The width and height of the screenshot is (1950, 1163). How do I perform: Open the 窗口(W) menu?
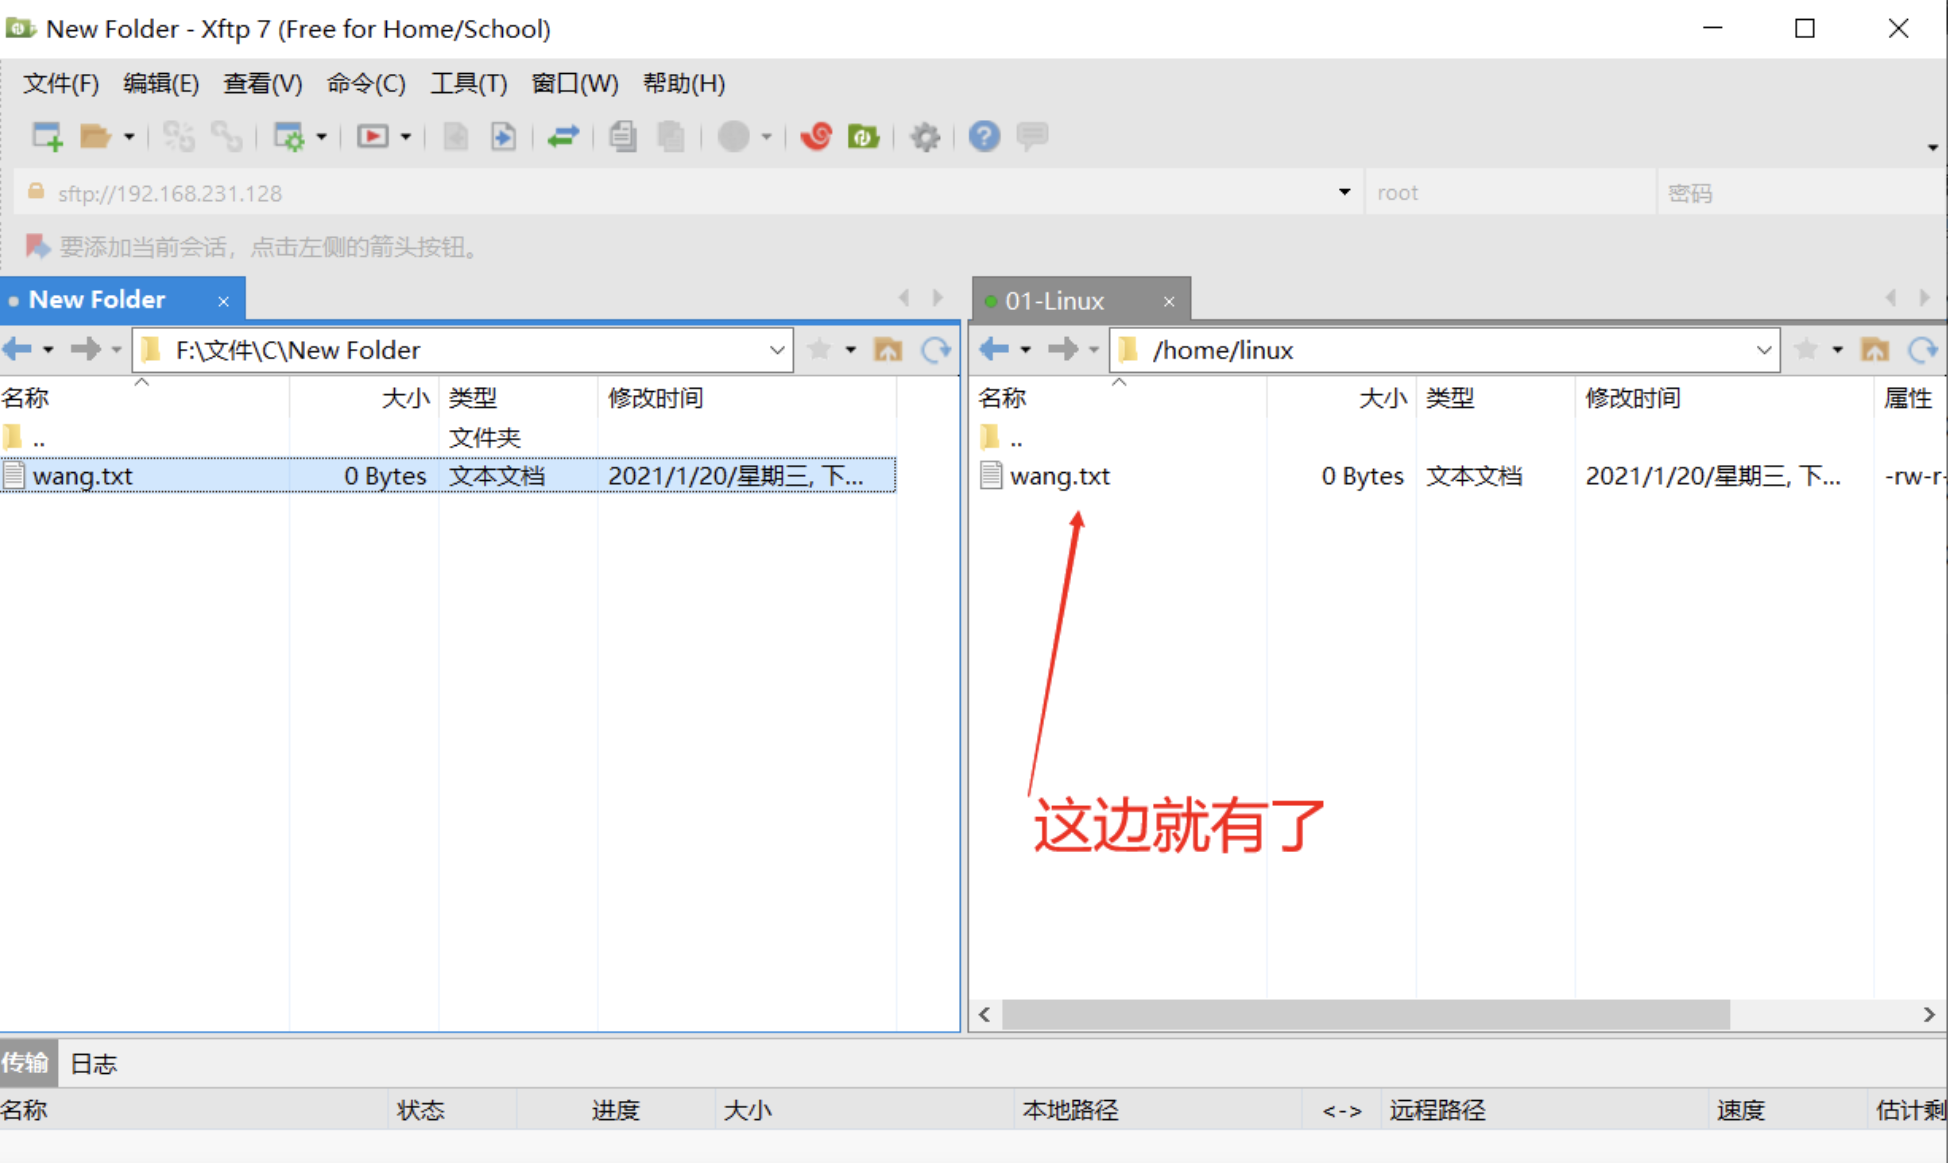(575, 83)
